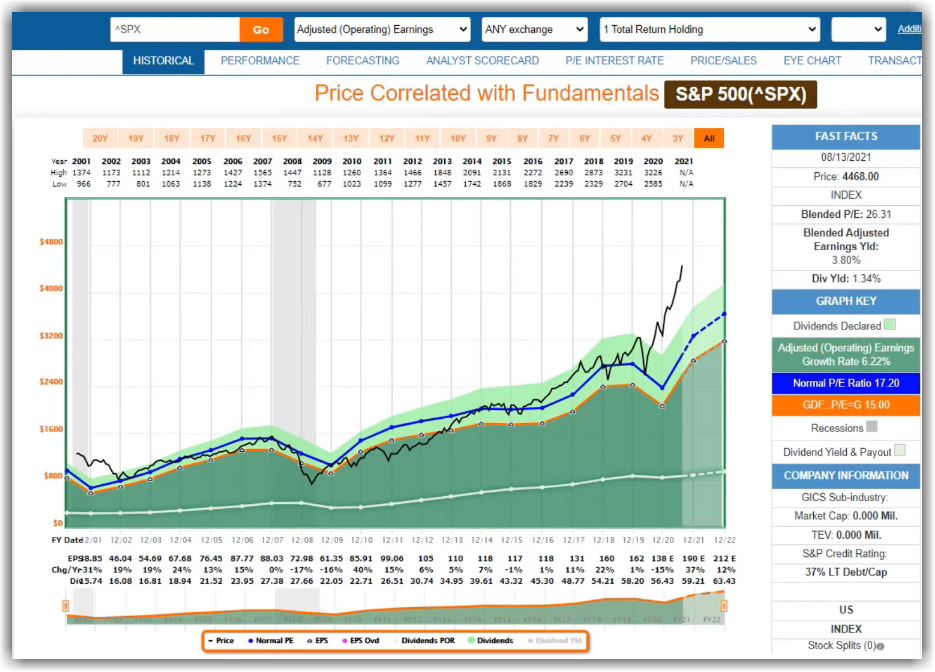Set chart range to 13Y

point(351,138)
